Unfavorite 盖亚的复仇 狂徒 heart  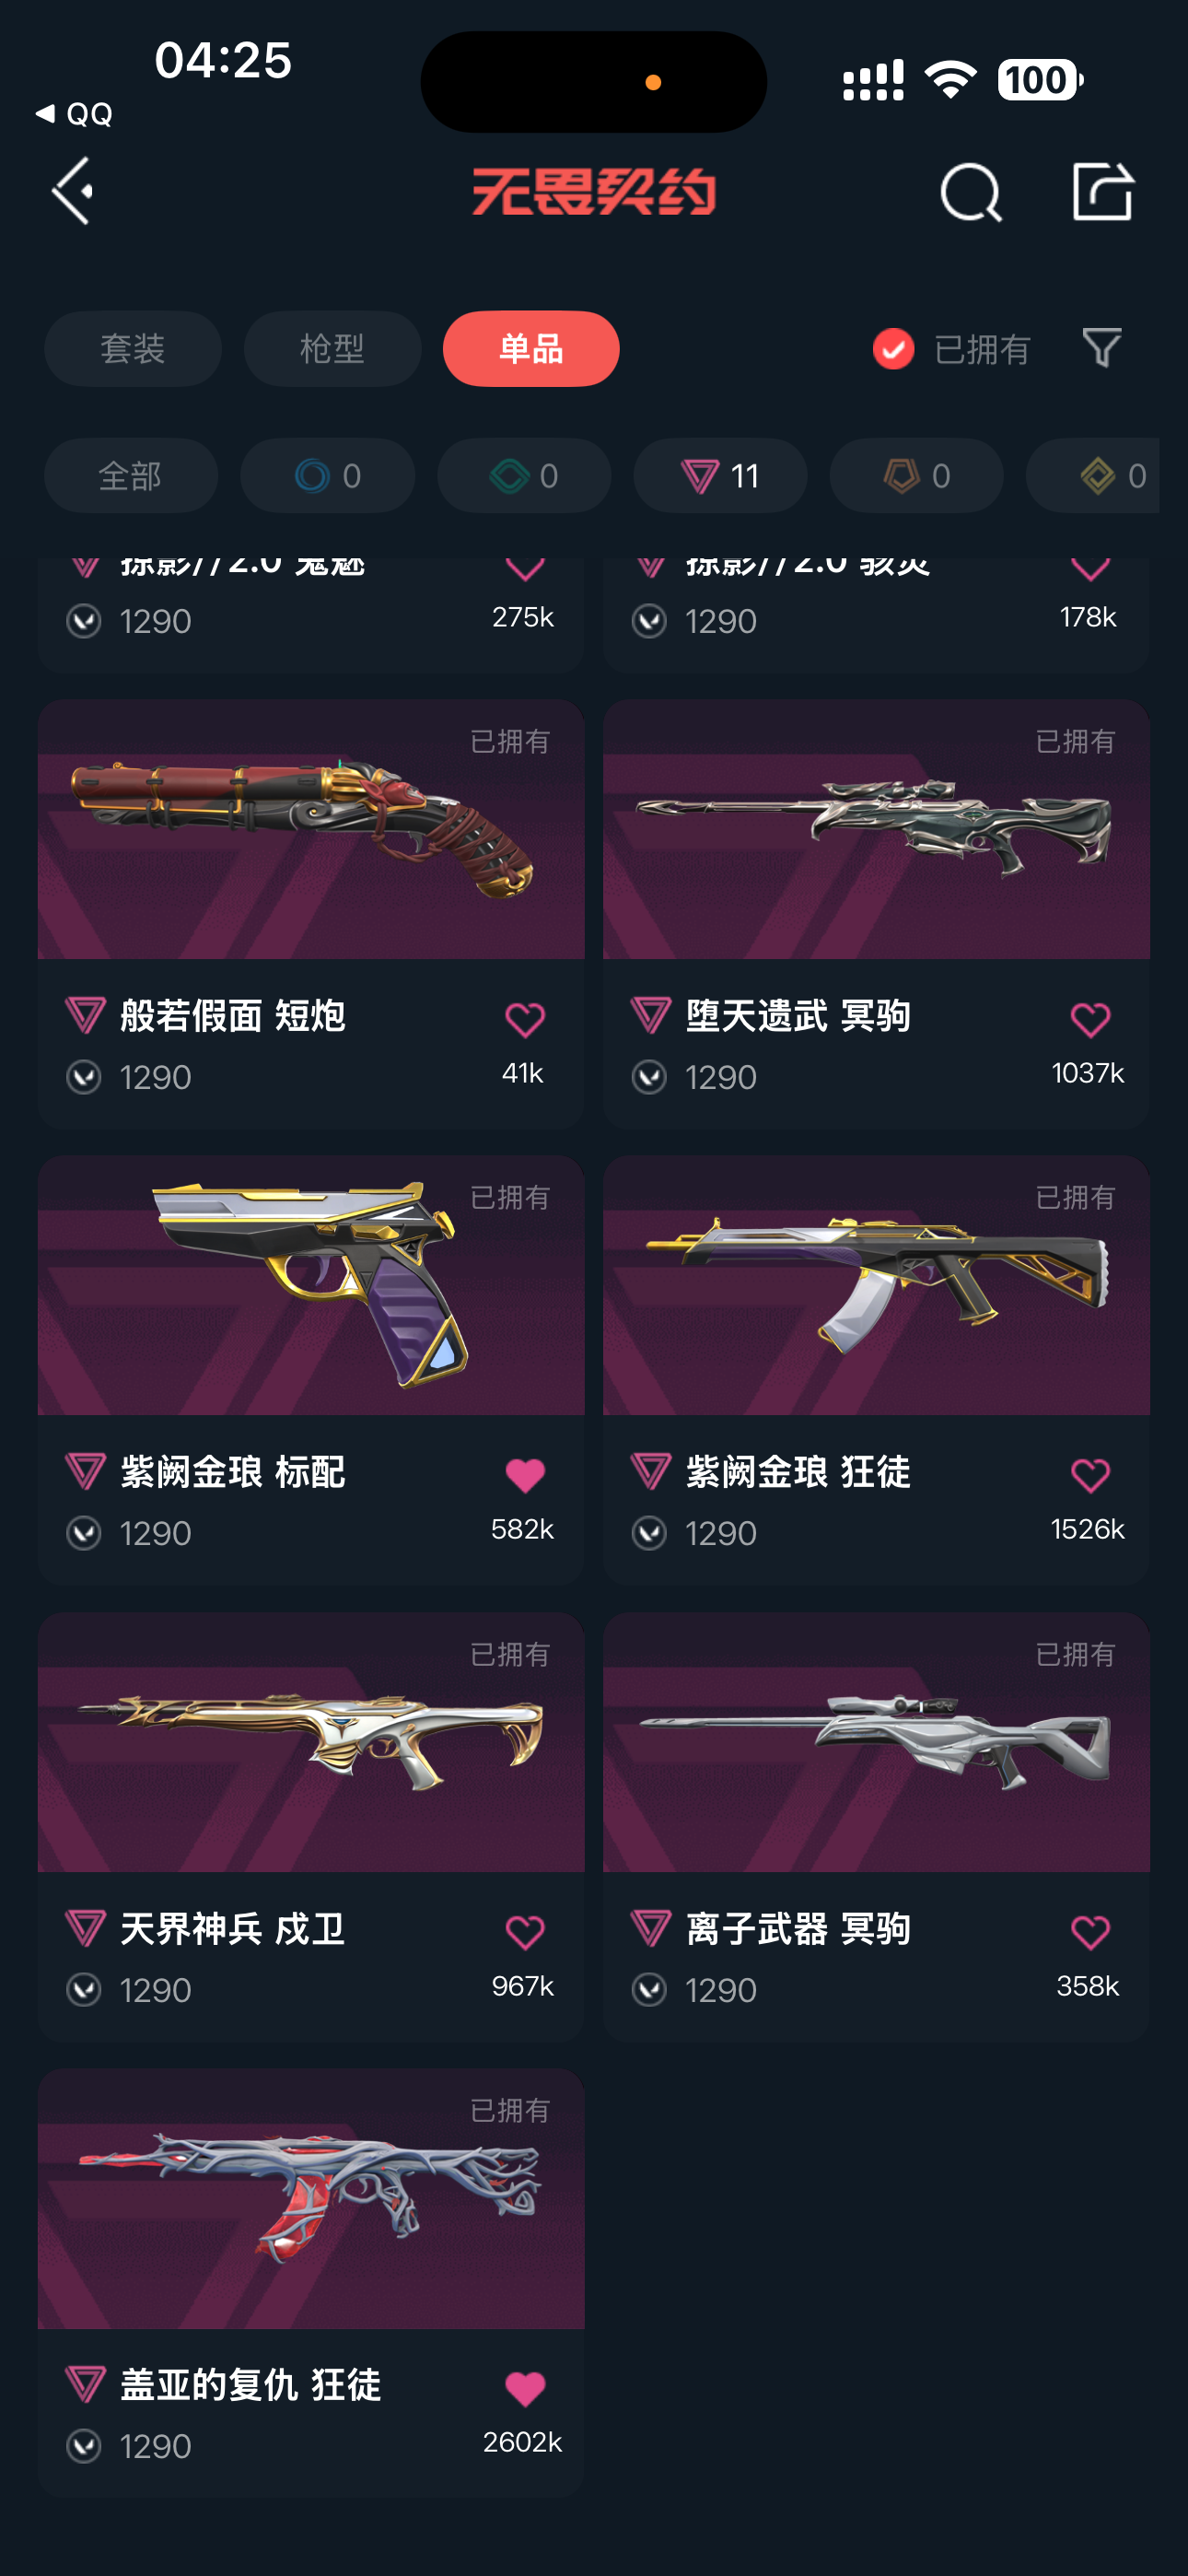(524, 2388)
